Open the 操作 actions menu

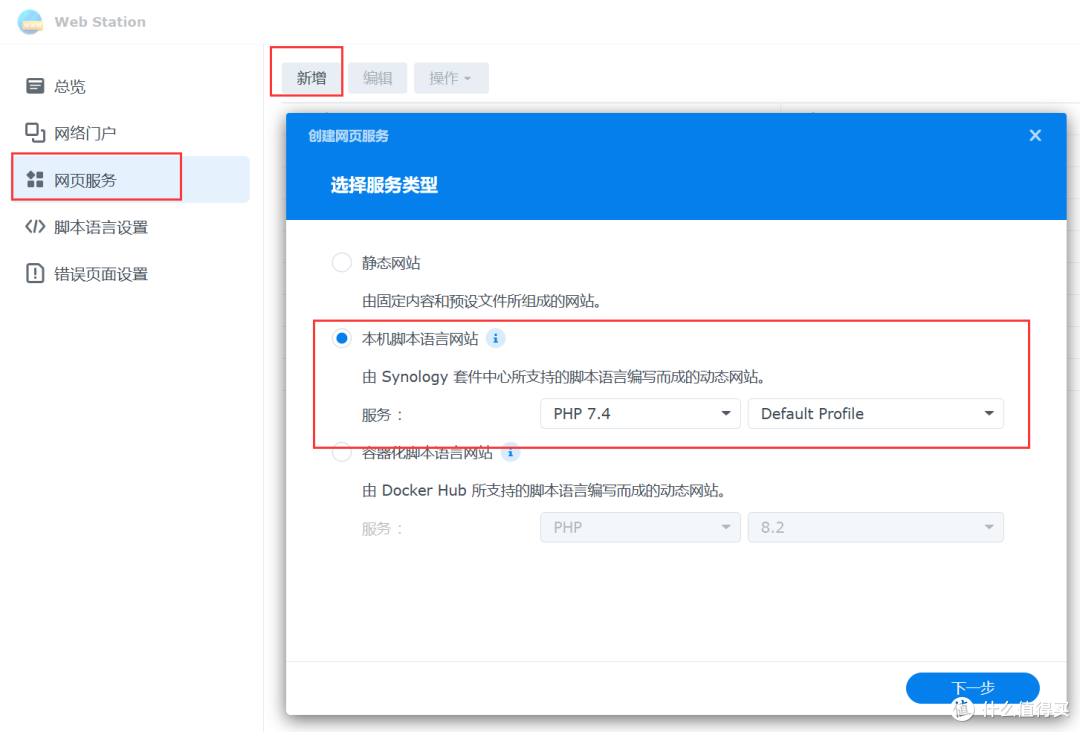point(451,77)
